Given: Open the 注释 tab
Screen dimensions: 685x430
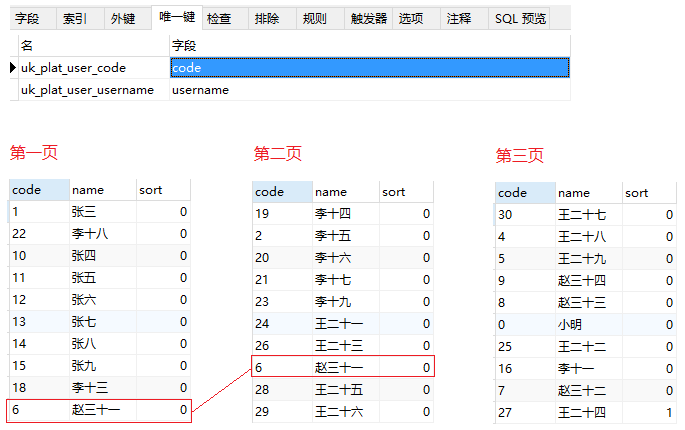Looking at the screenshot, I should pos(464,19).
